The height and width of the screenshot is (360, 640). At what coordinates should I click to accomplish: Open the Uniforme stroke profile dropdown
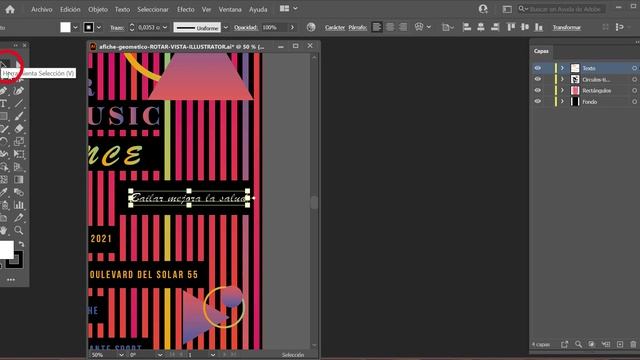click(x=226, y=27)
